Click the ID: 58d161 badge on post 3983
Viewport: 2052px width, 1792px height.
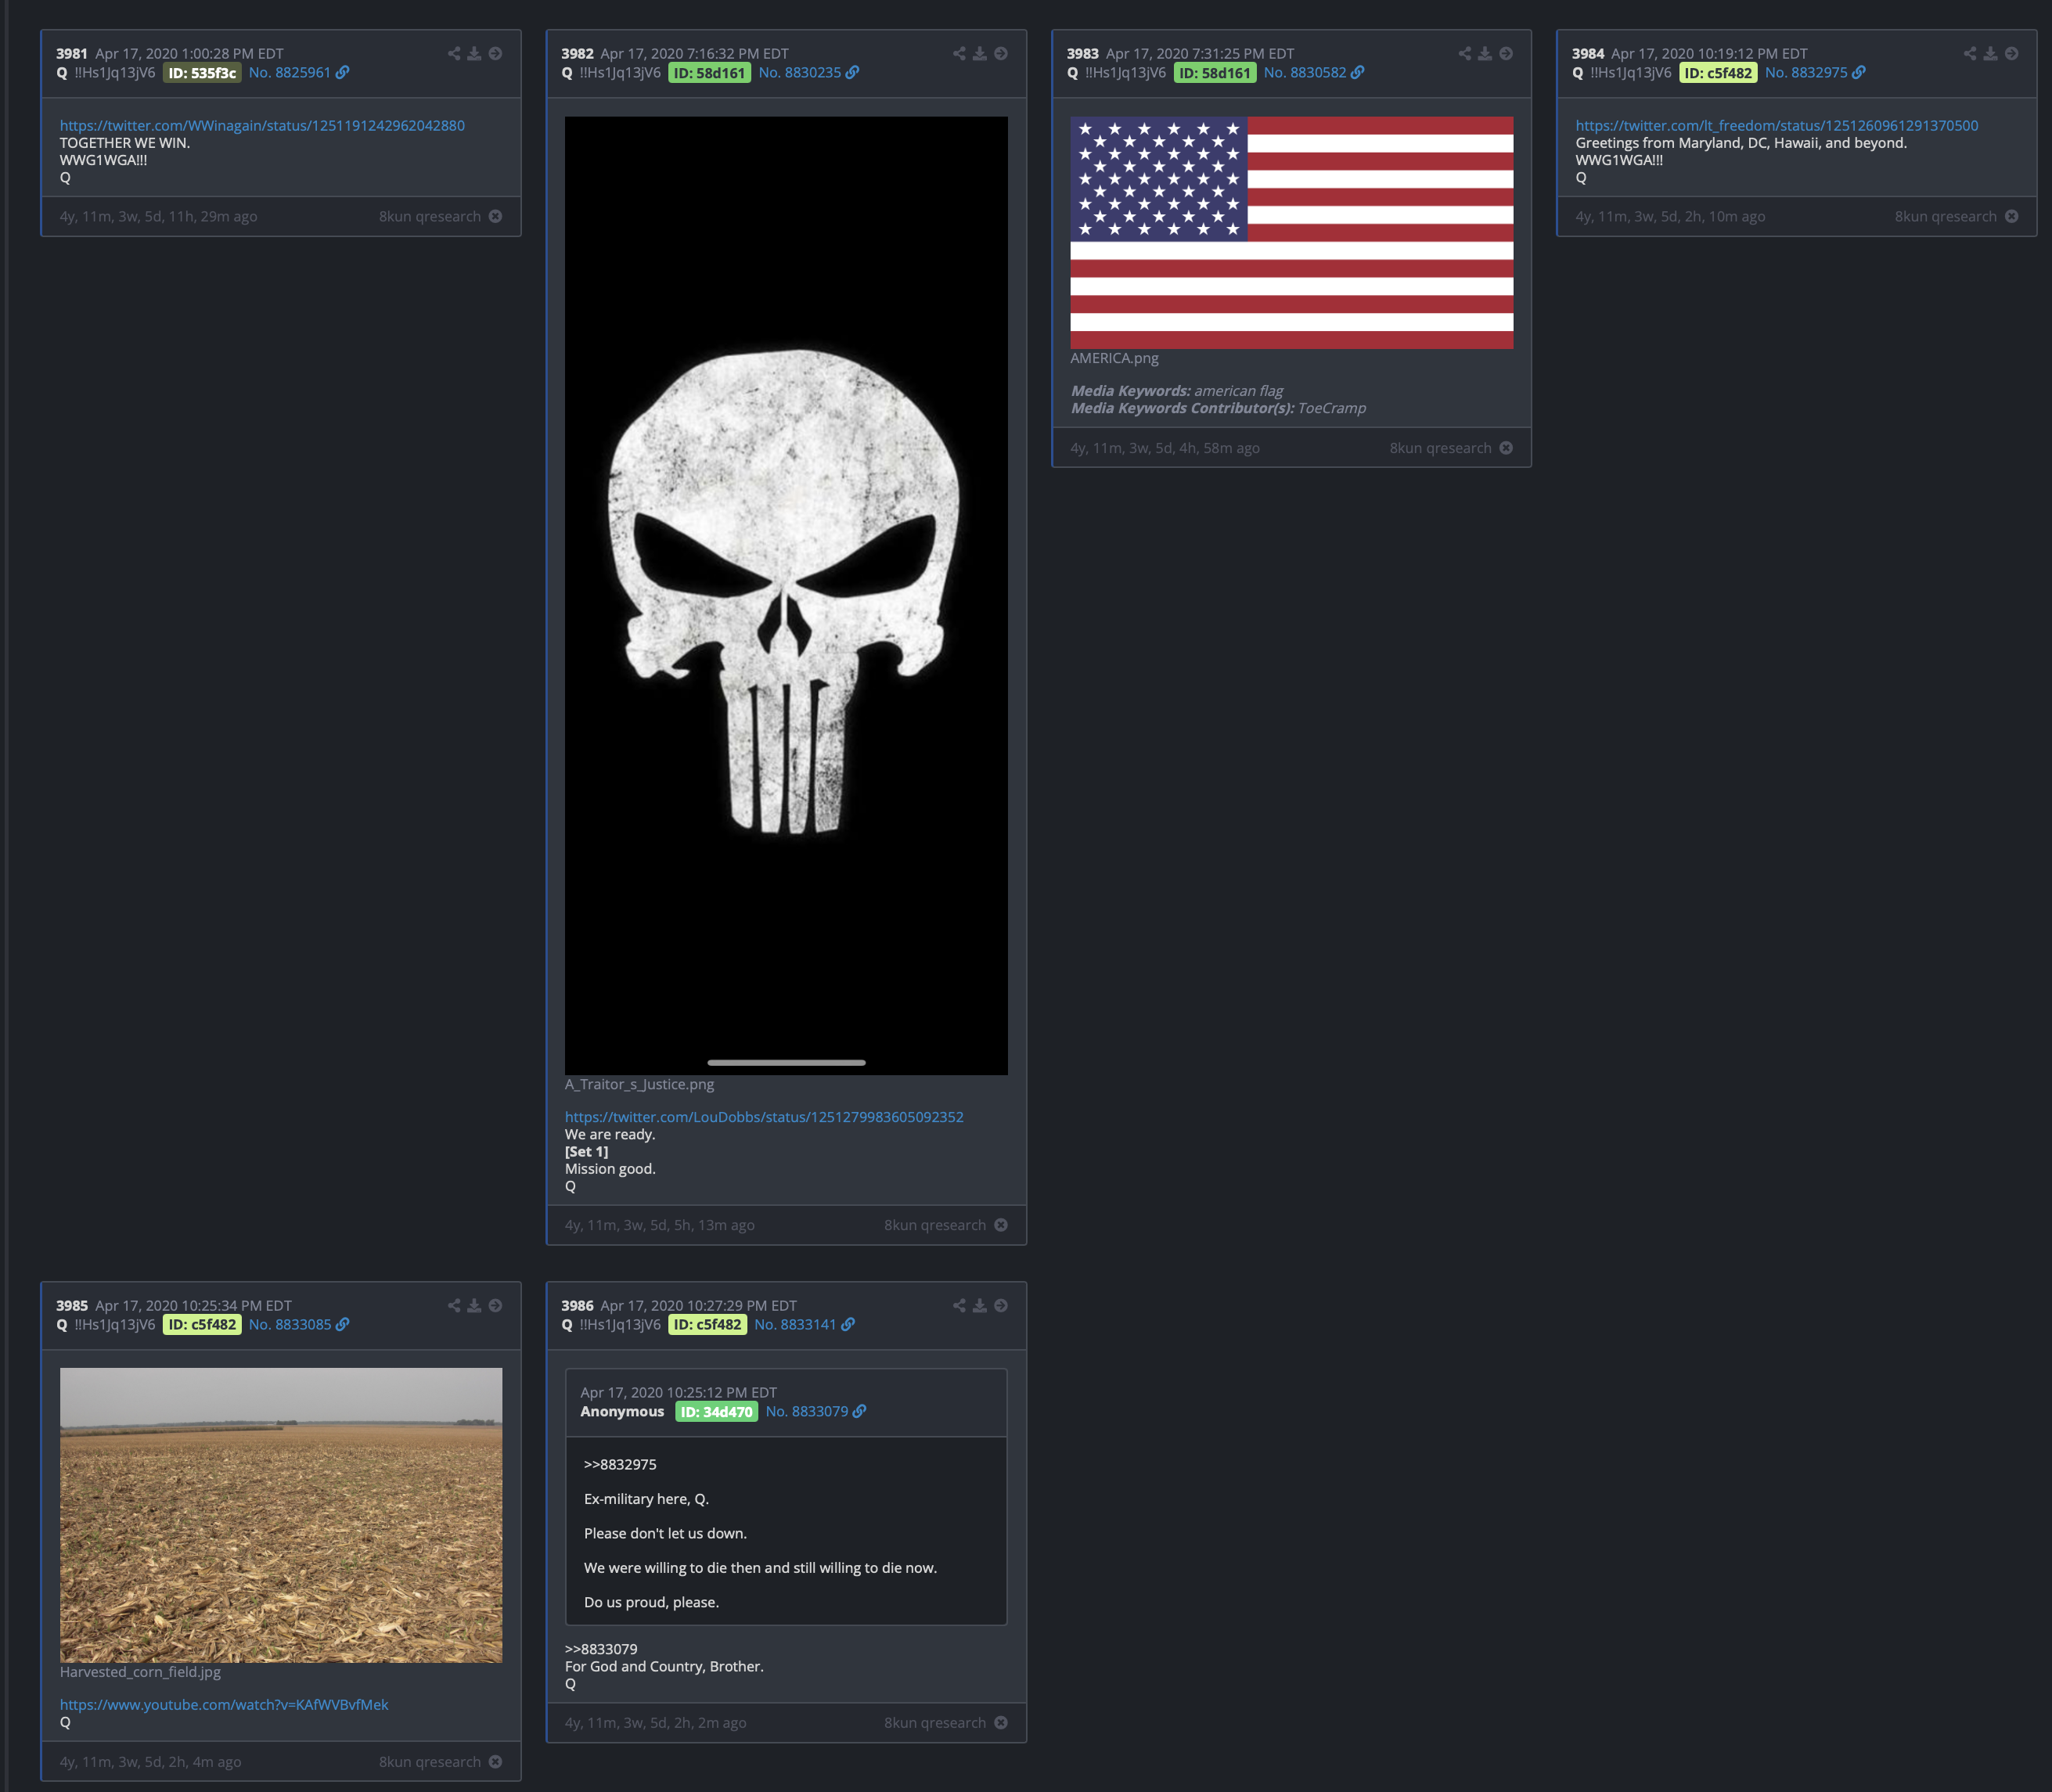click(1215, 73)
